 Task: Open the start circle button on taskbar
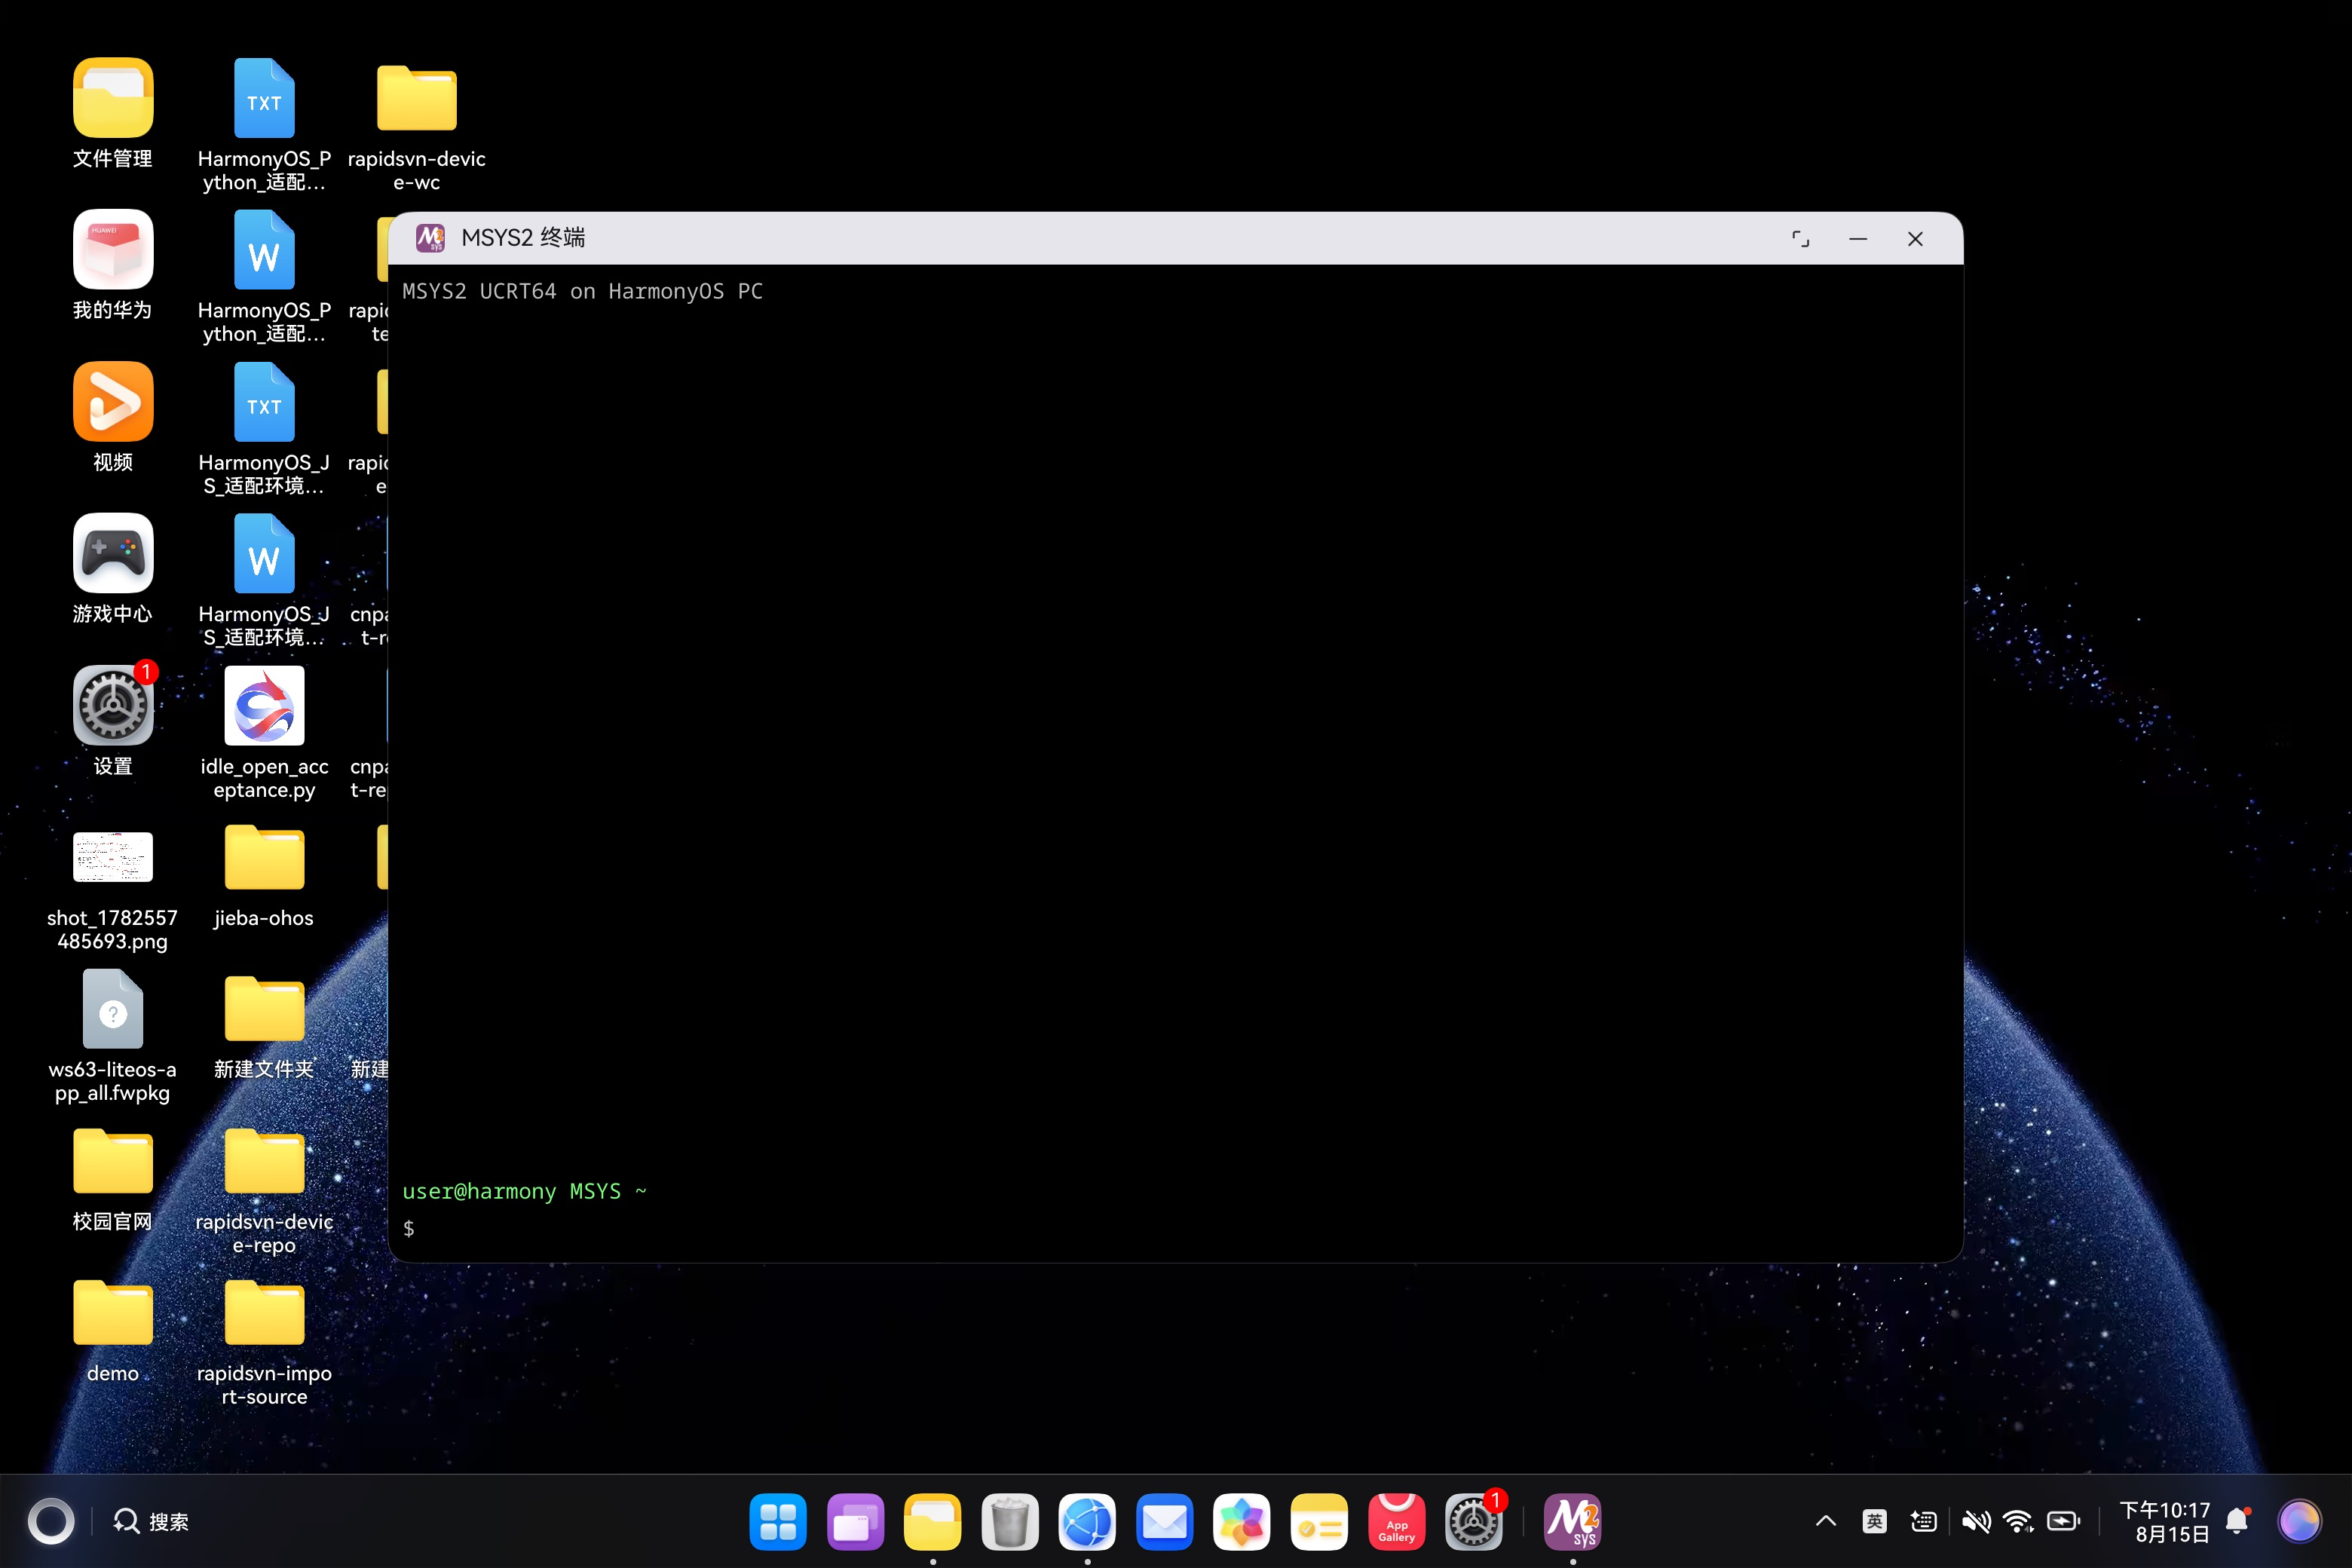[50, 1522]
